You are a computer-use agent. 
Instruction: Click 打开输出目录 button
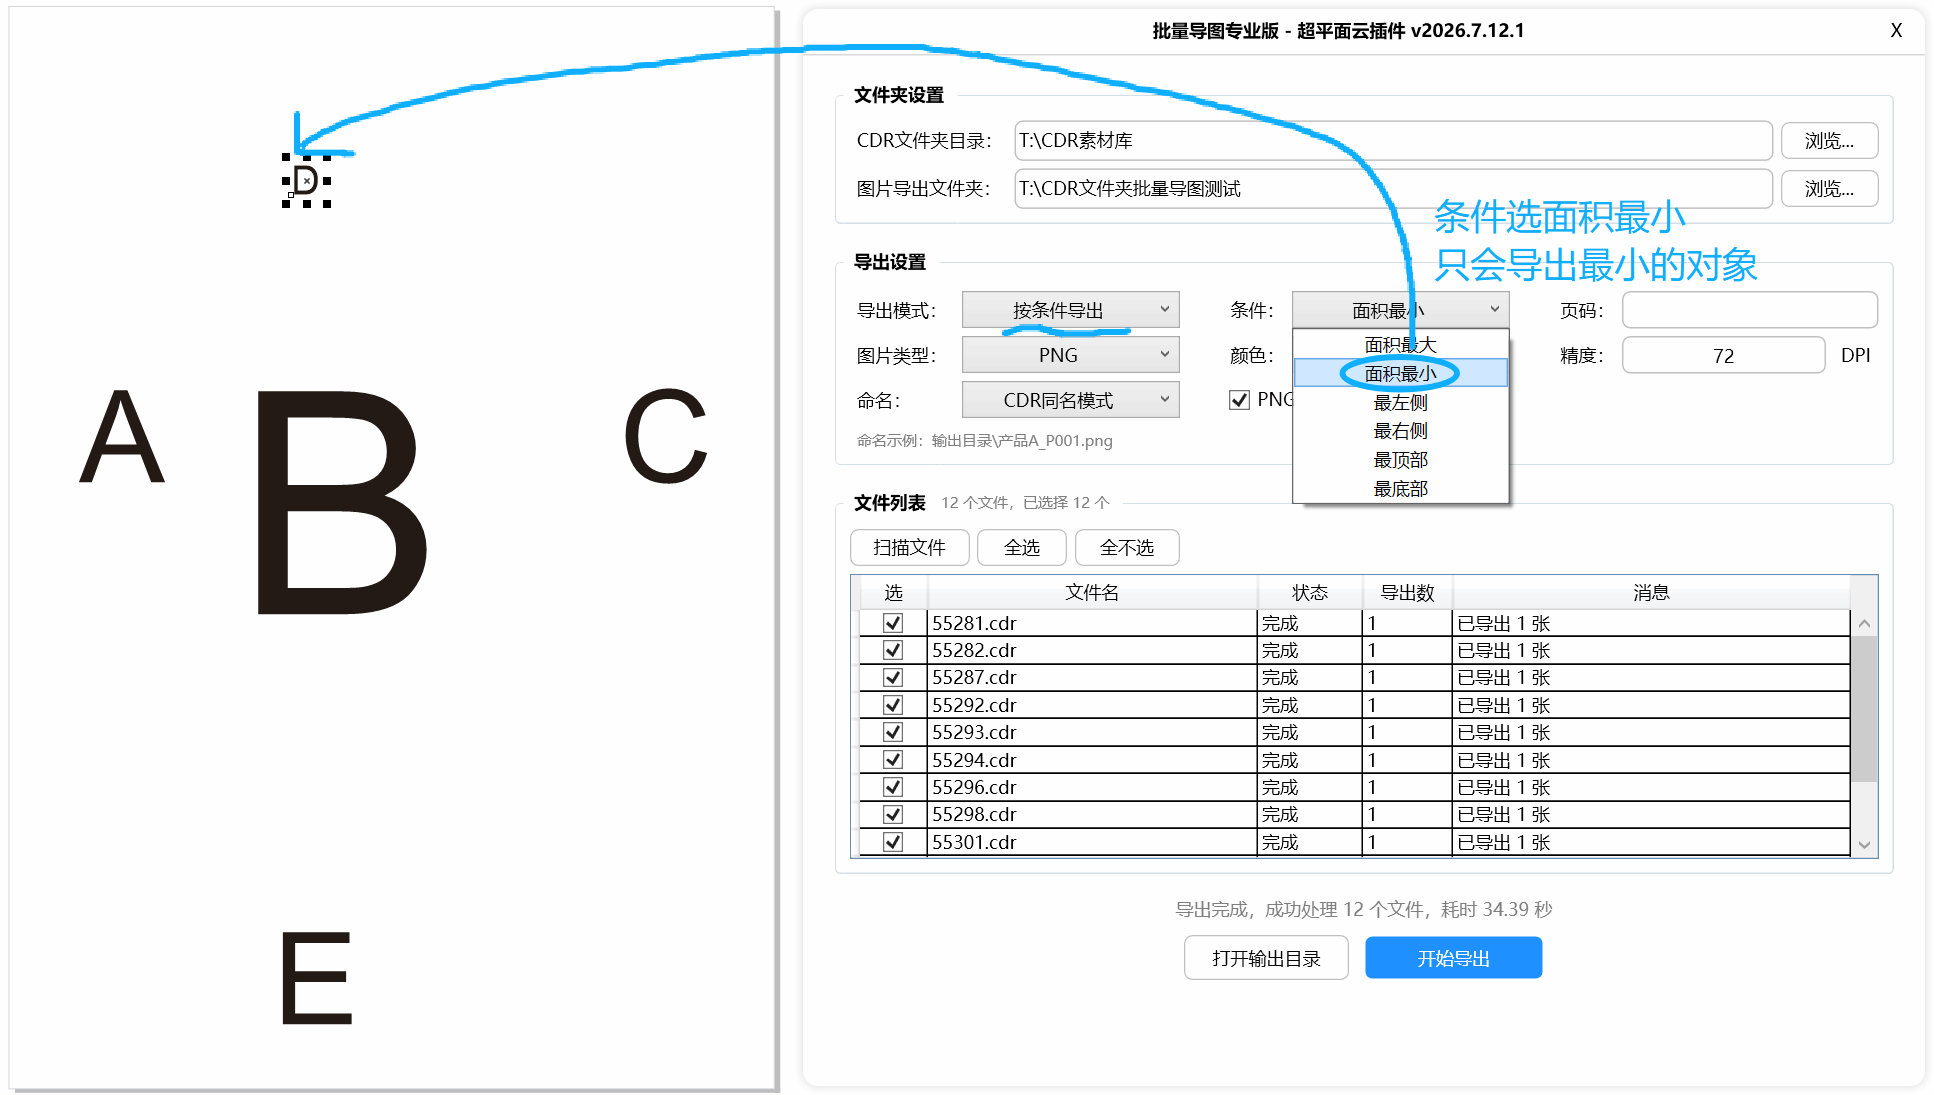point(1266,958)
